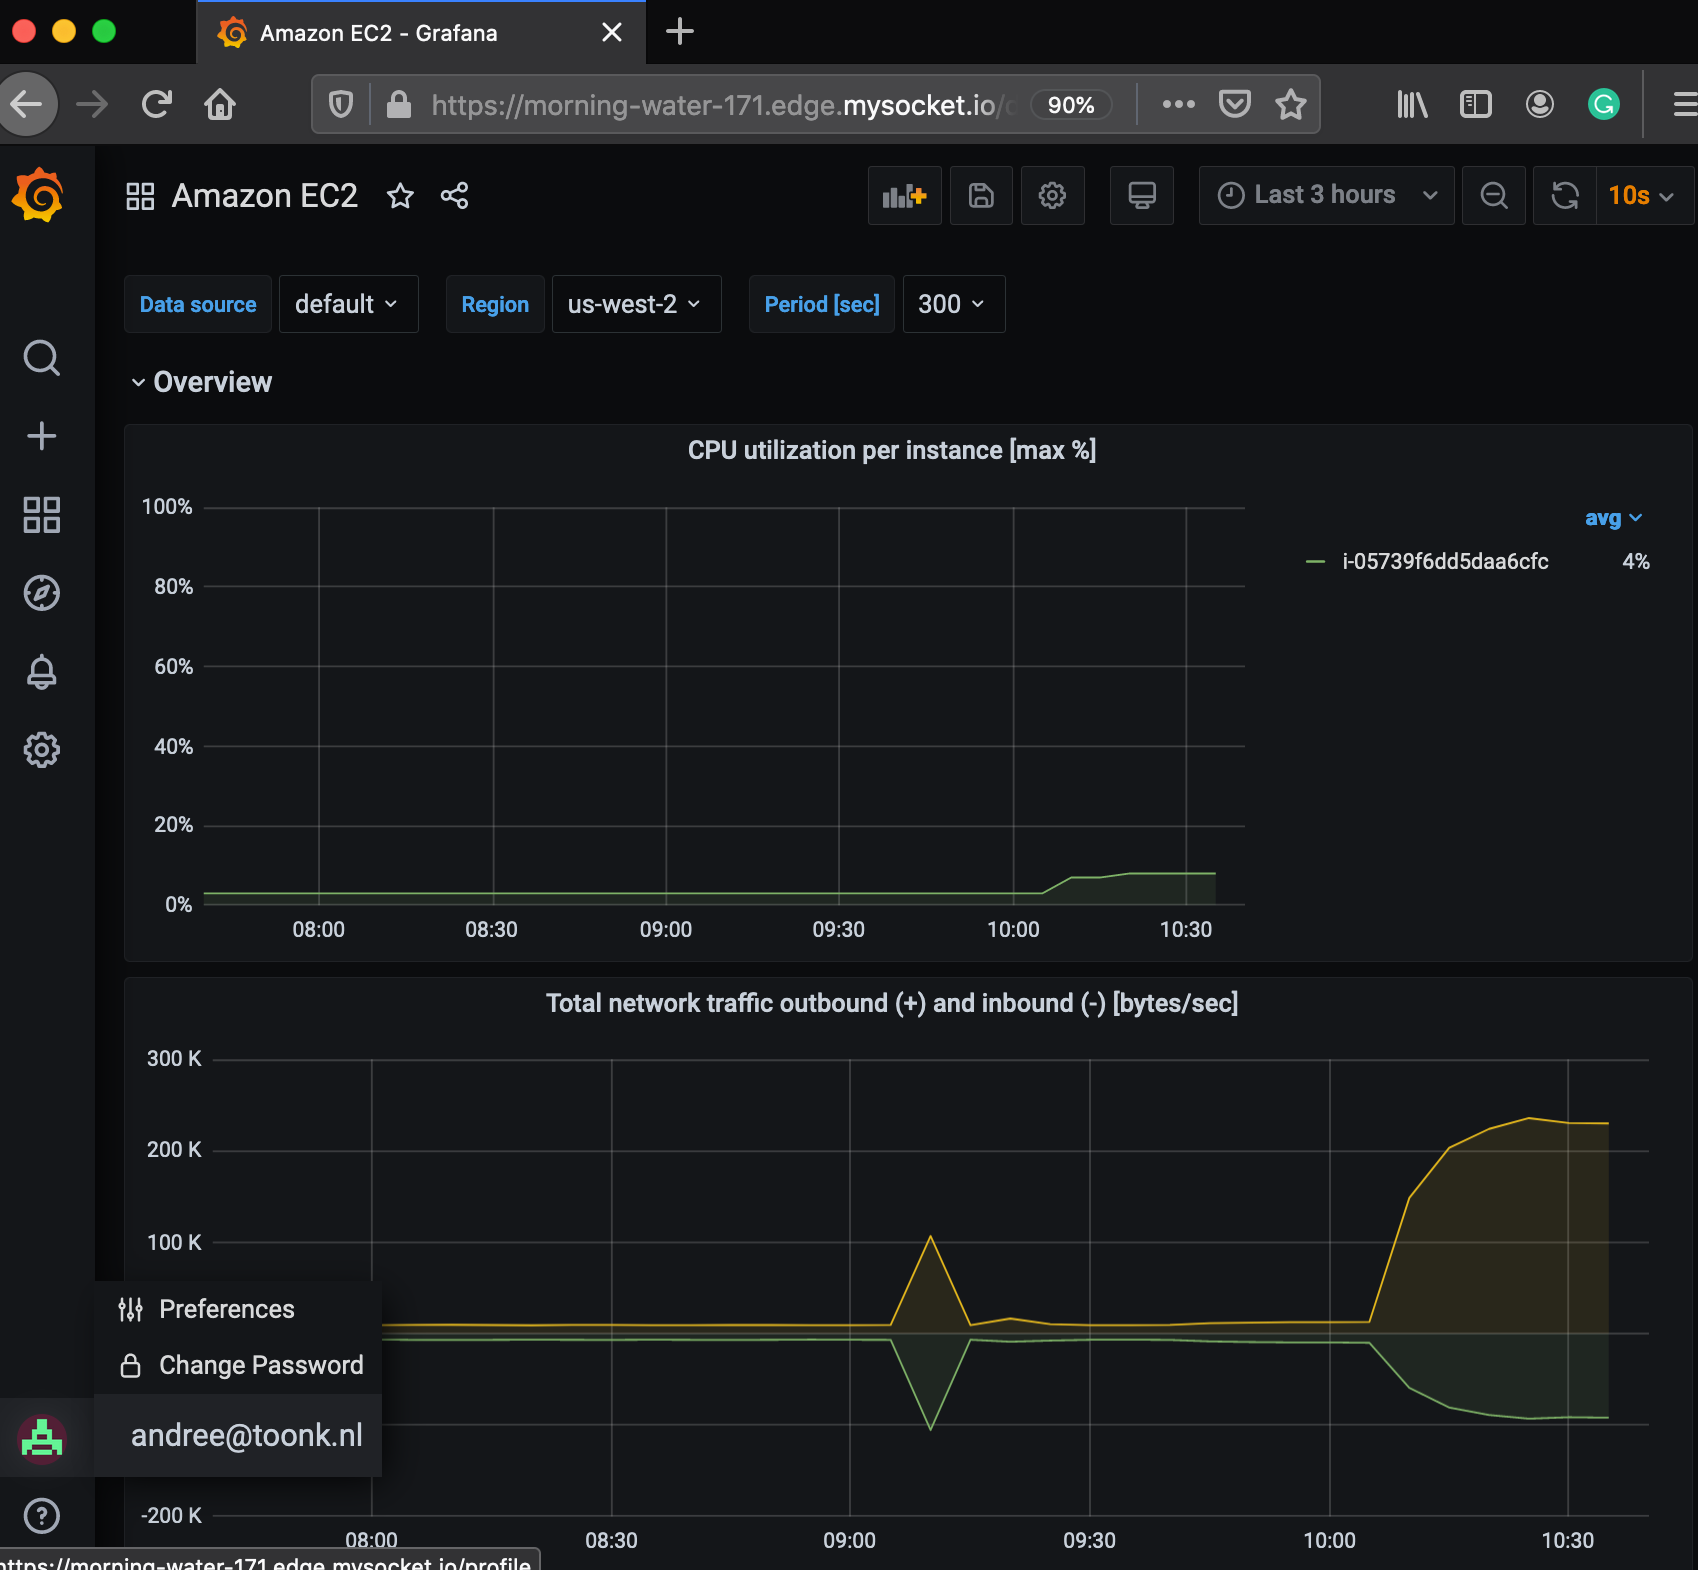Go to browser home page
The image size is (1698, 1570).
[220, 104]
